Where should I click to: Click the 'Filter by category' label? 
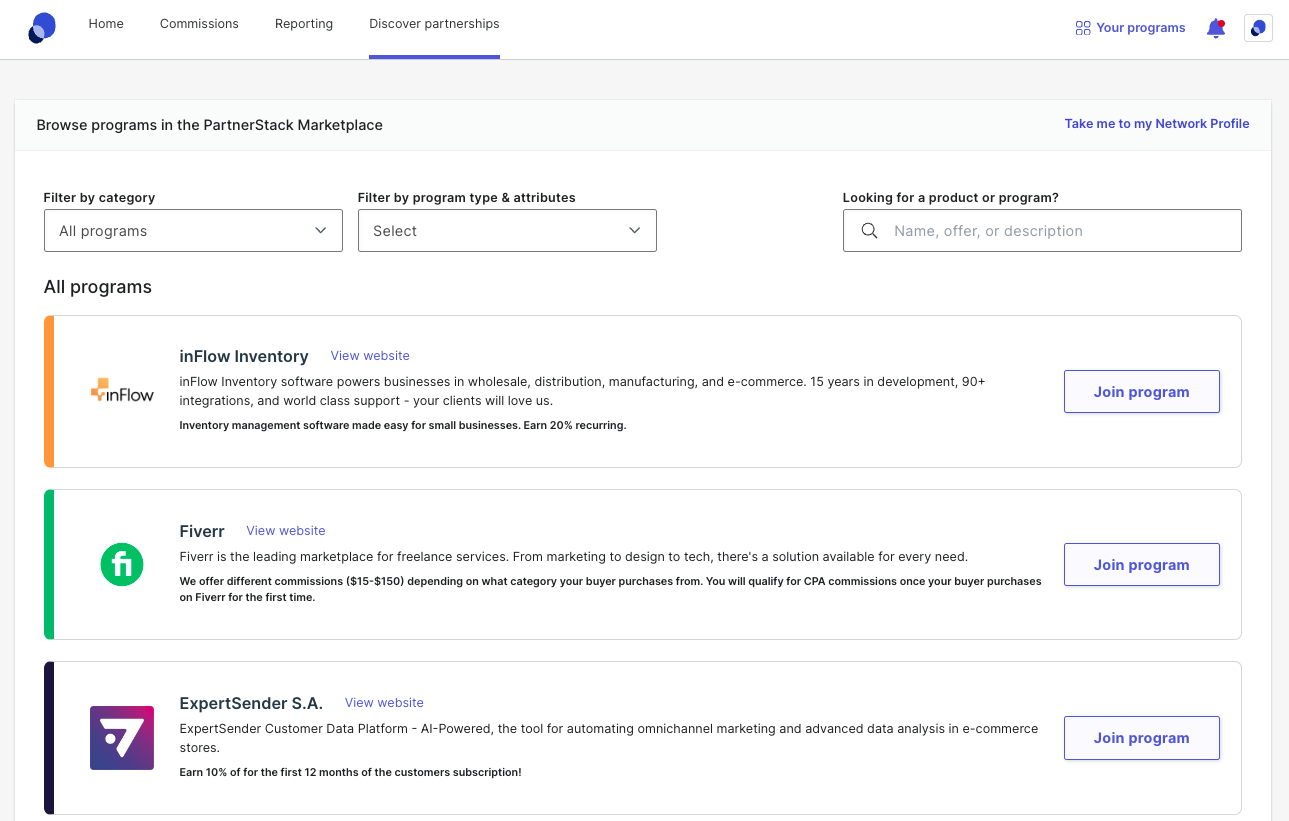point(100,198)
